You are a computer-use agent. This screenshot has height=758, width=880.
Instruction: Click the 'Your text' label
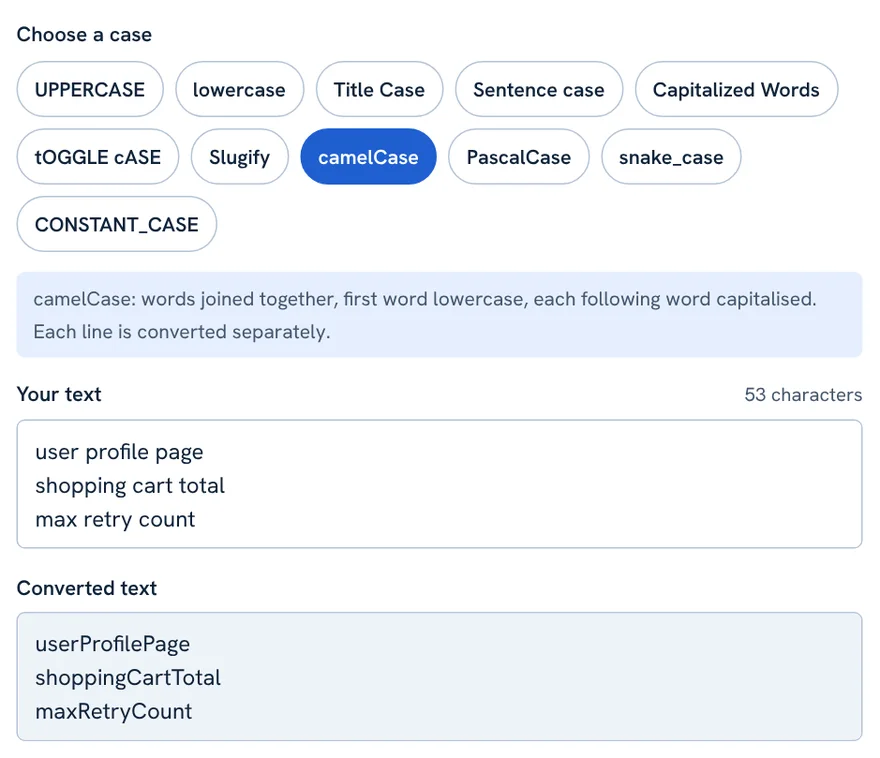coord(59,394)
